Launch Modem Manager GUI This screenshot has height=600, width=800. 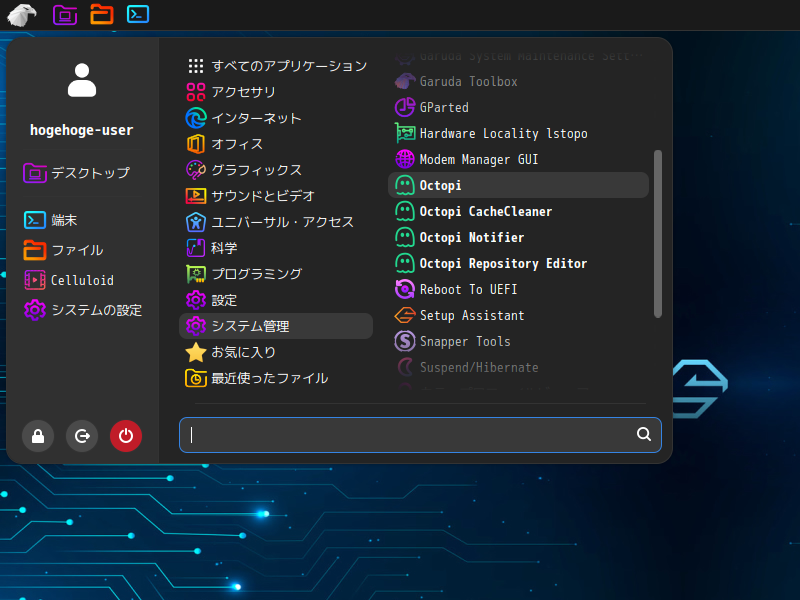pos(518,160)
